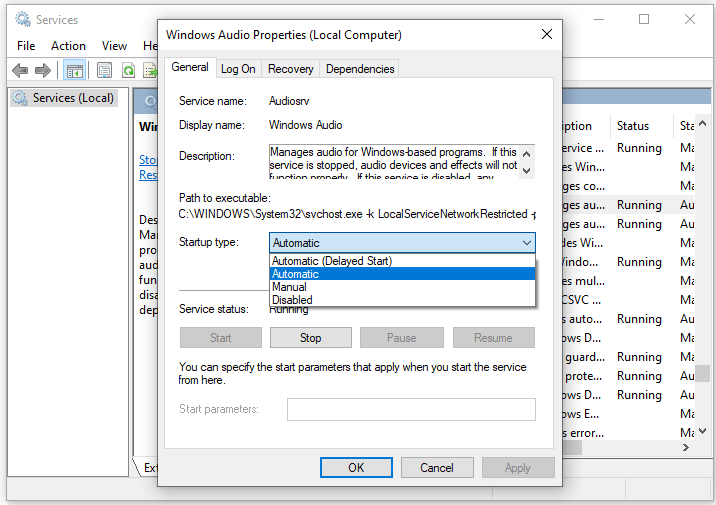Click the Stop service button
Image resolution: width=716 pixels, height=505 pixels.
tap(311, 337)
